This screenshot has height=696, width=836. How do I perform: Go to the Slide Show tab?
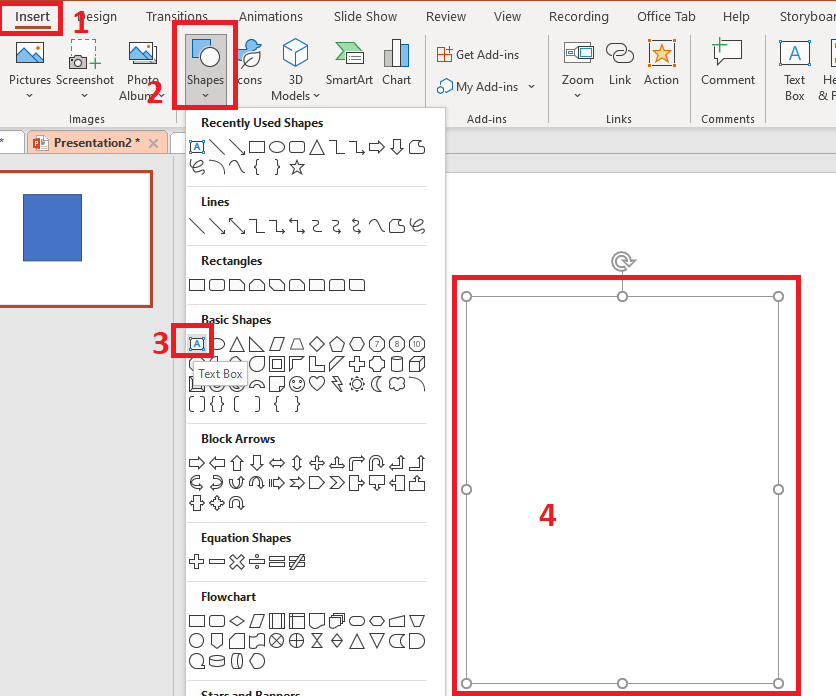pos(365,17)
